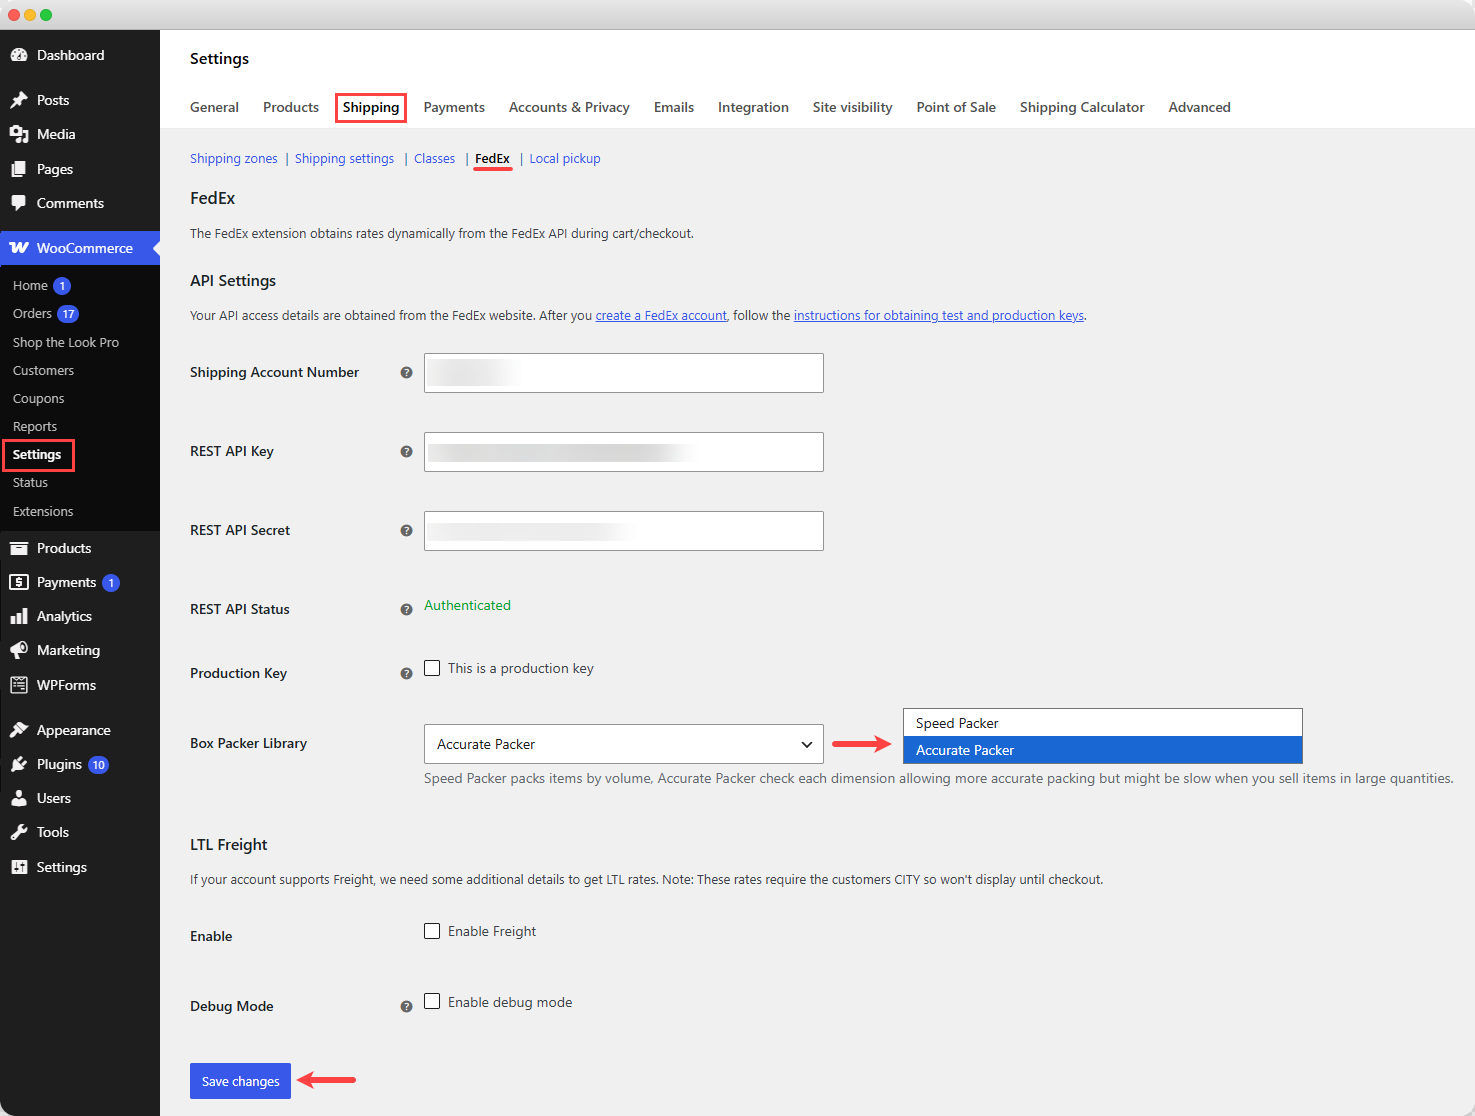The width and height of the screenshot is (1475, 1116).
Task: Go to Accounts & Privacy tab
Action: coord(569,107)
